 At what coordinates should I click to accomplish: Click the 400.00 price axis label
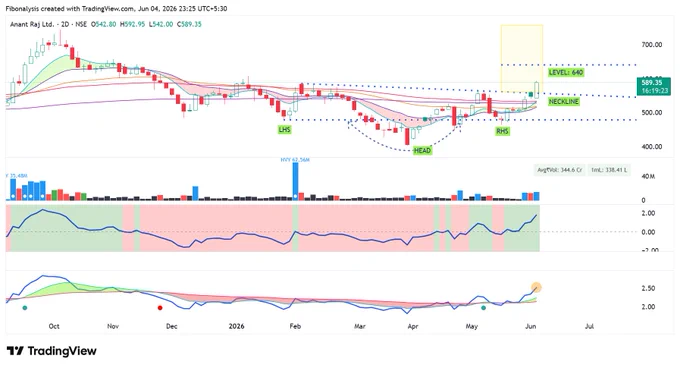pyautogui.click(x=652, y=147)
